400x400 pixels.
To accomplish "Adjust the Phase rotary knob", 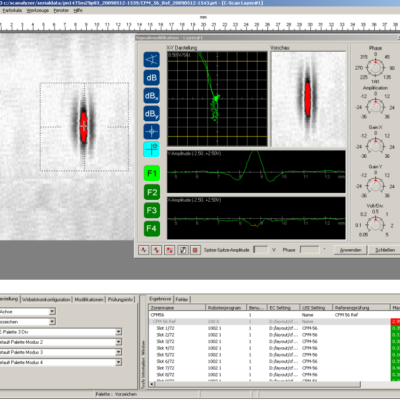I will coord(375,68).
